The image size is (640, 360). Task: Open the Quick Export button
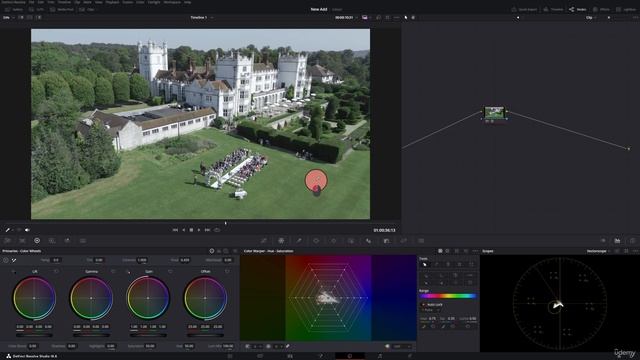pos(524,9)
